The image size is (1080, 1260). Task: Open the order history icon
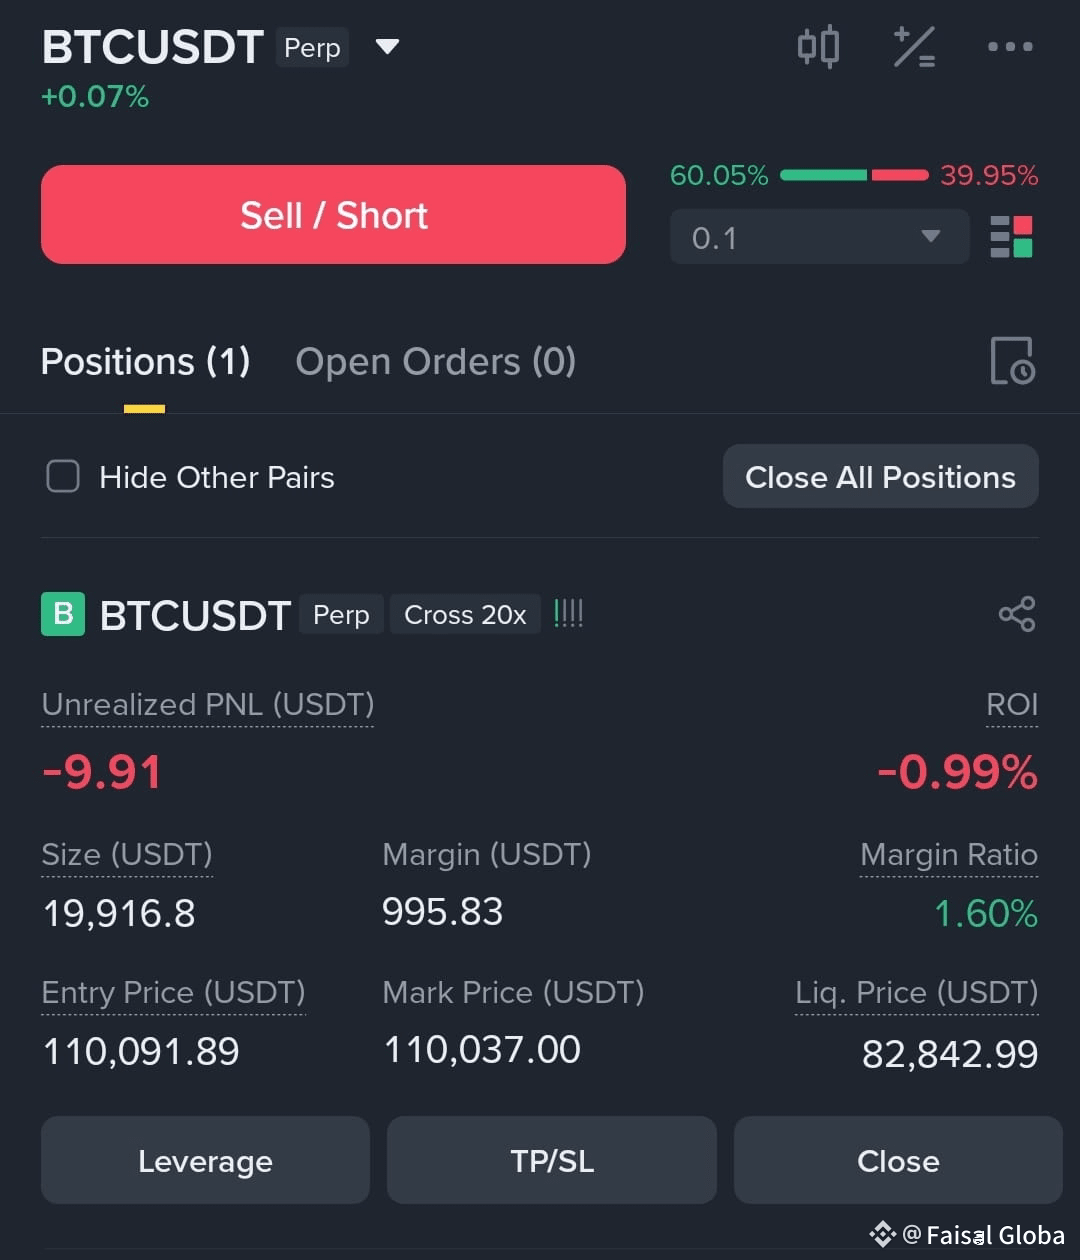tap(1012, 361)
